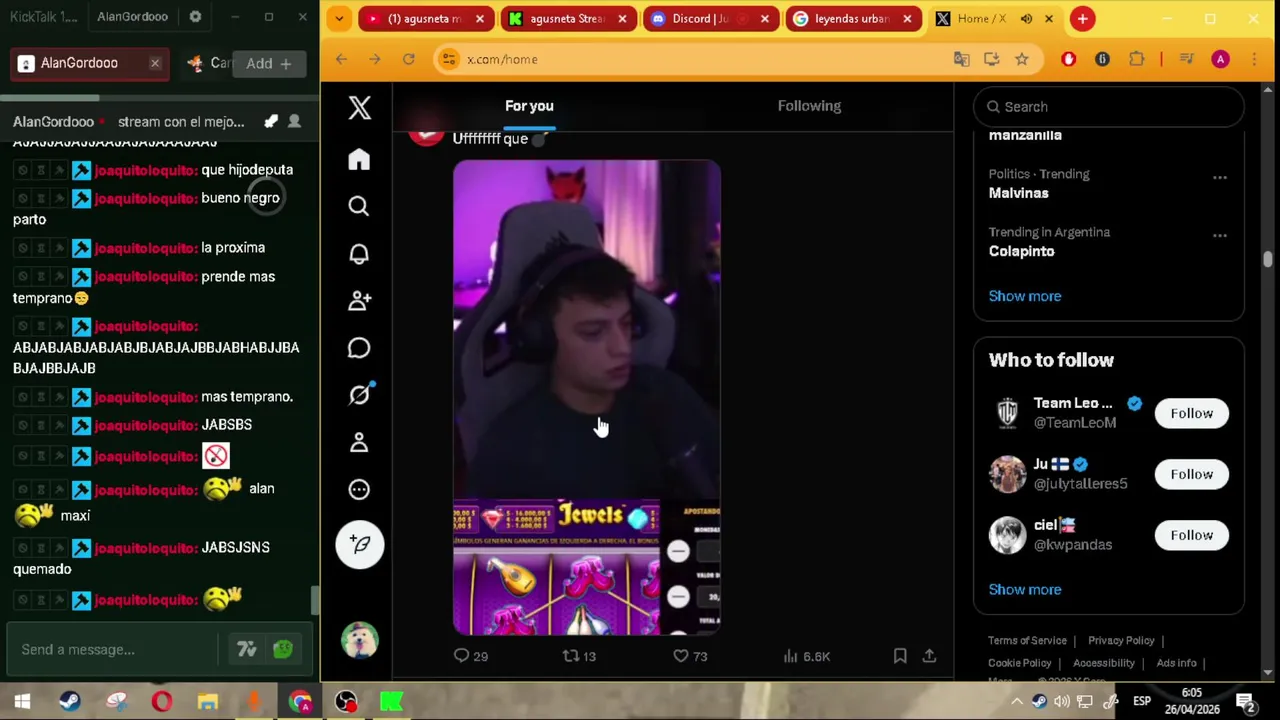Viewport: 1280px width, 720px height.
Task: Show more Who to follow suggestions
Action: pos(1024,589)
